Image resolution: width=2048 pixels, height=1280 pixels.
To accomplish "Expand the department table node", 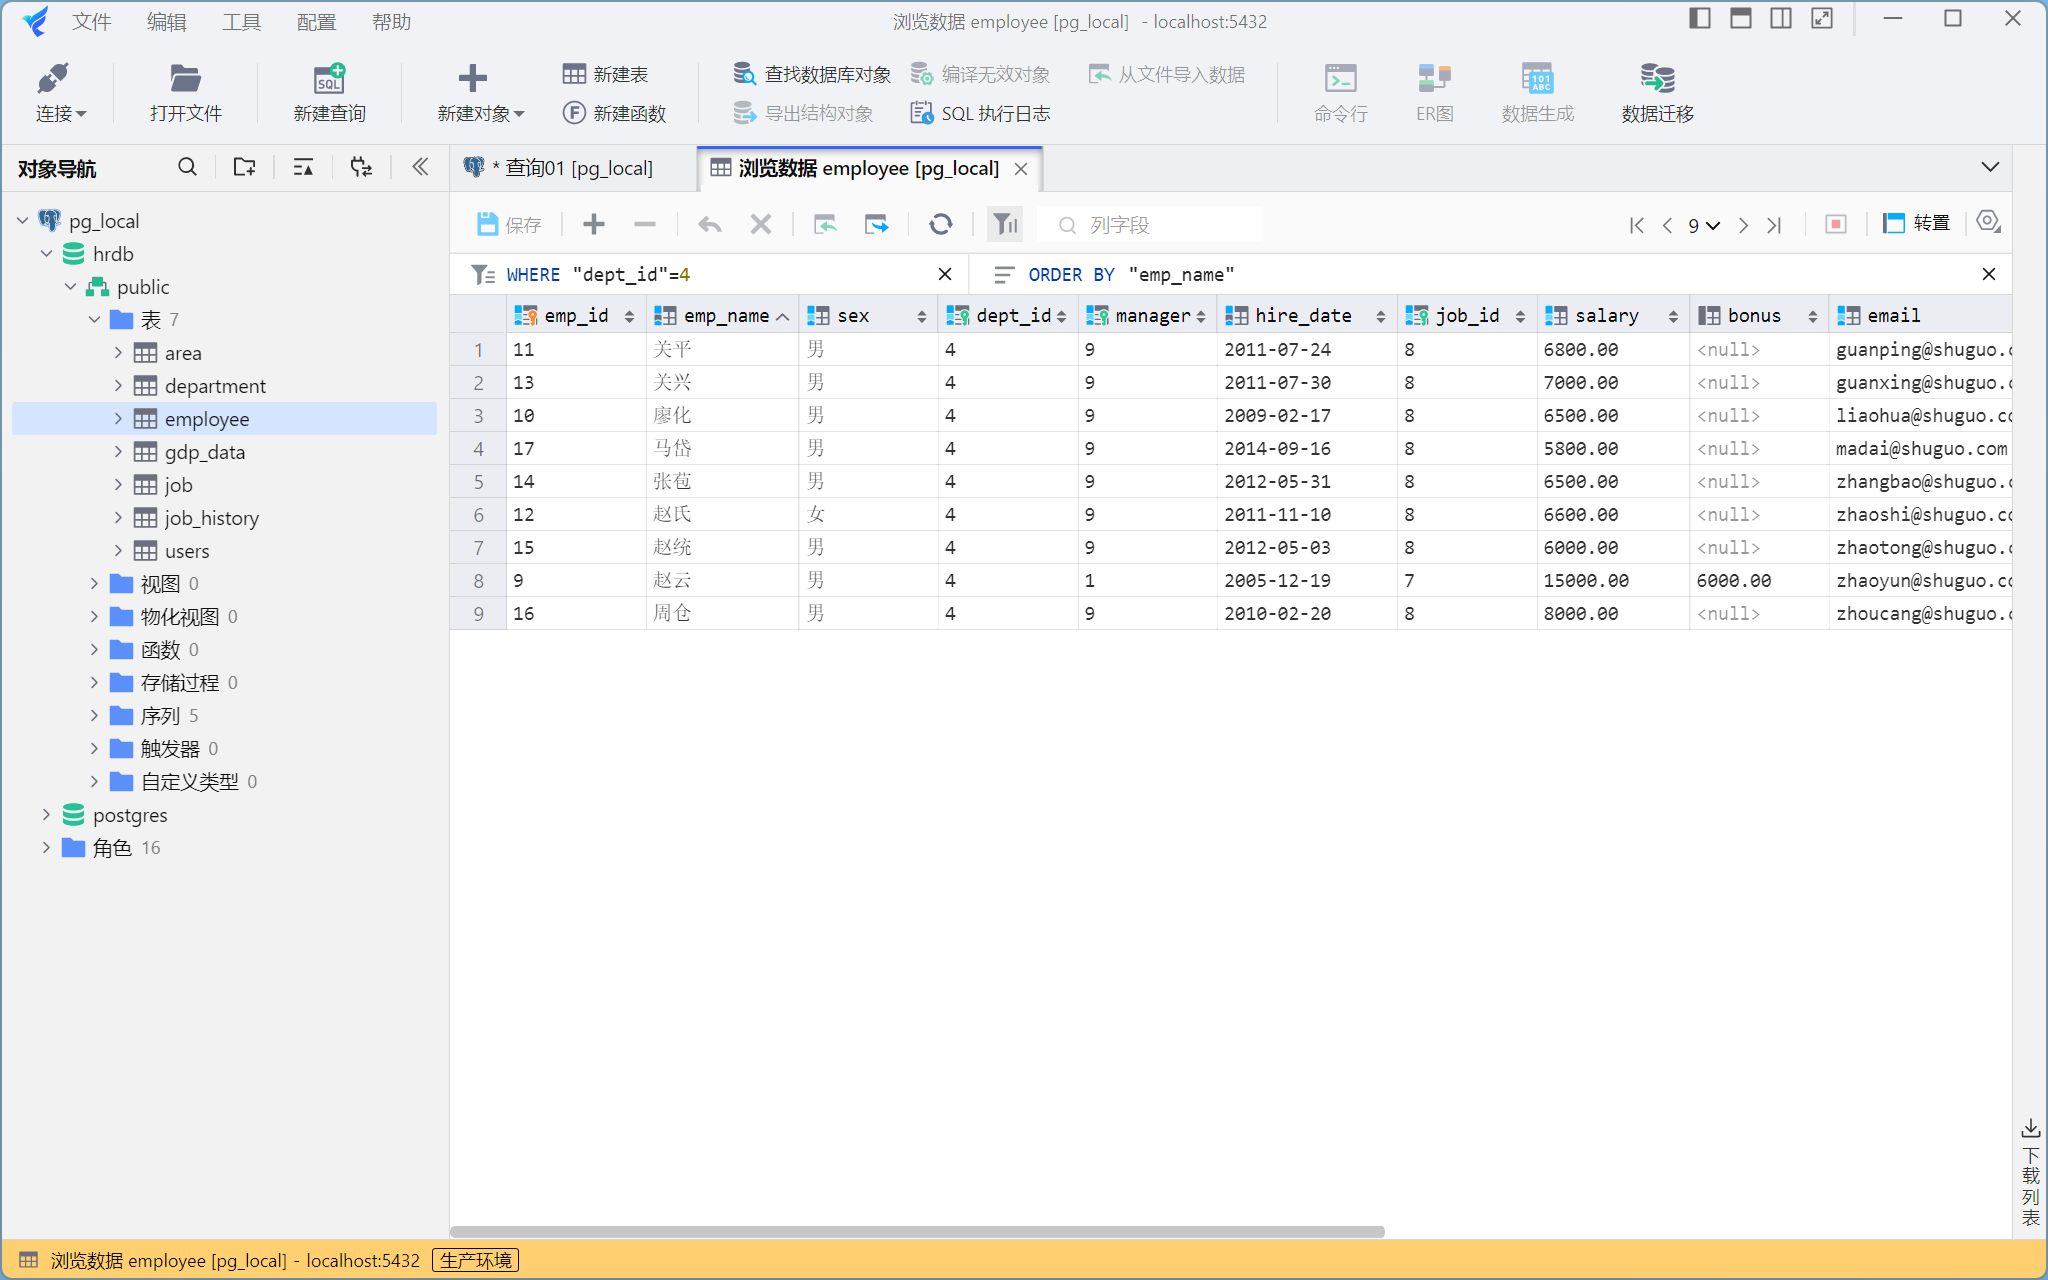I will pyautogui.click(x=118, y=386).
